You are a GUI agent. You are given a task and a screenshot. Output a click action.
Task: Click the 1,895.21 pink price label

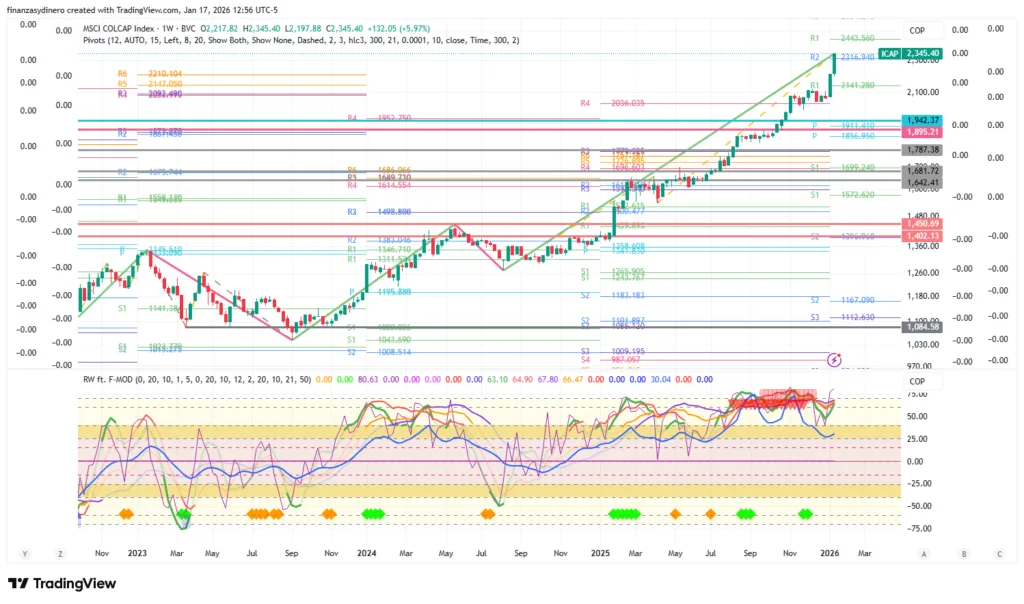920,132
